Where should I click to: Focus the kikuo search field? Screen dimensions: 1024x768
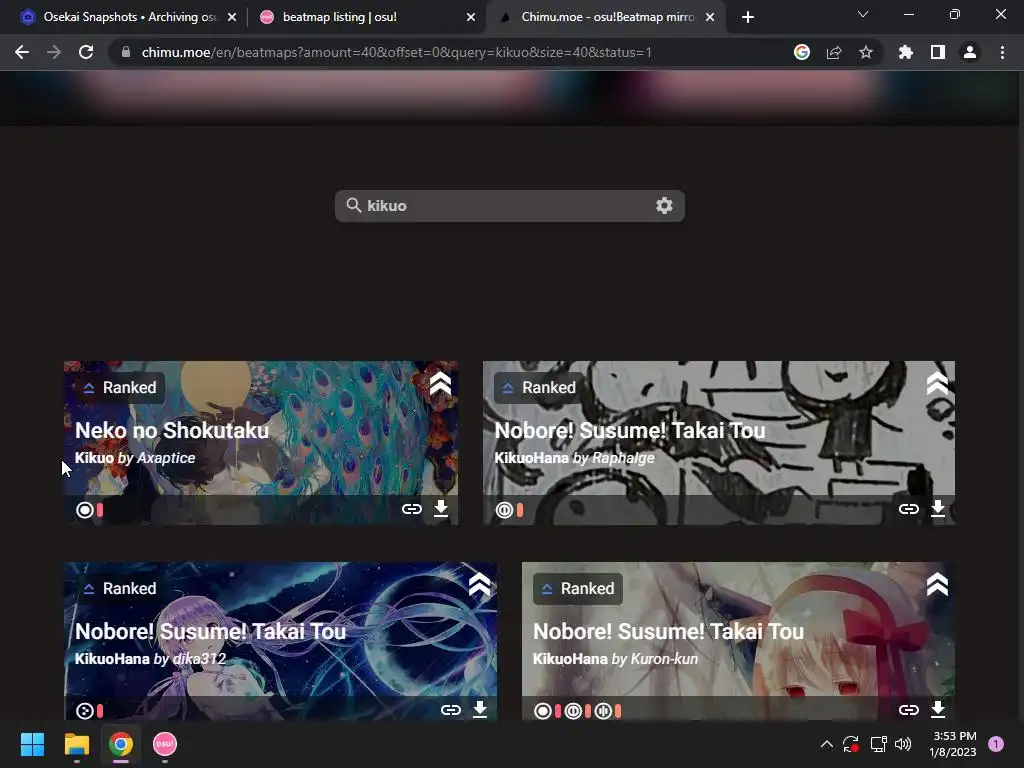509,206
